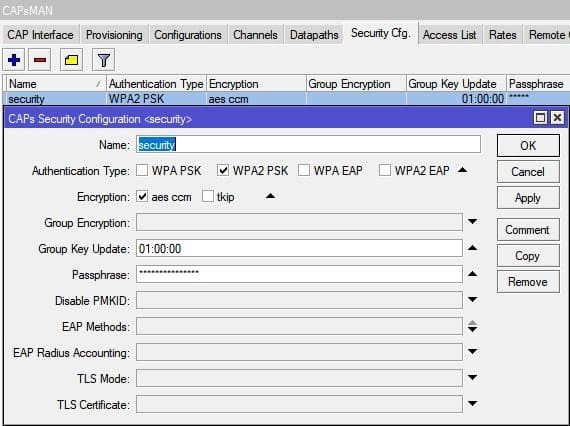The height and width of the screenshot is (426, 570).
Task: Open comment with the yellow note icon
Action: (71, 60)
